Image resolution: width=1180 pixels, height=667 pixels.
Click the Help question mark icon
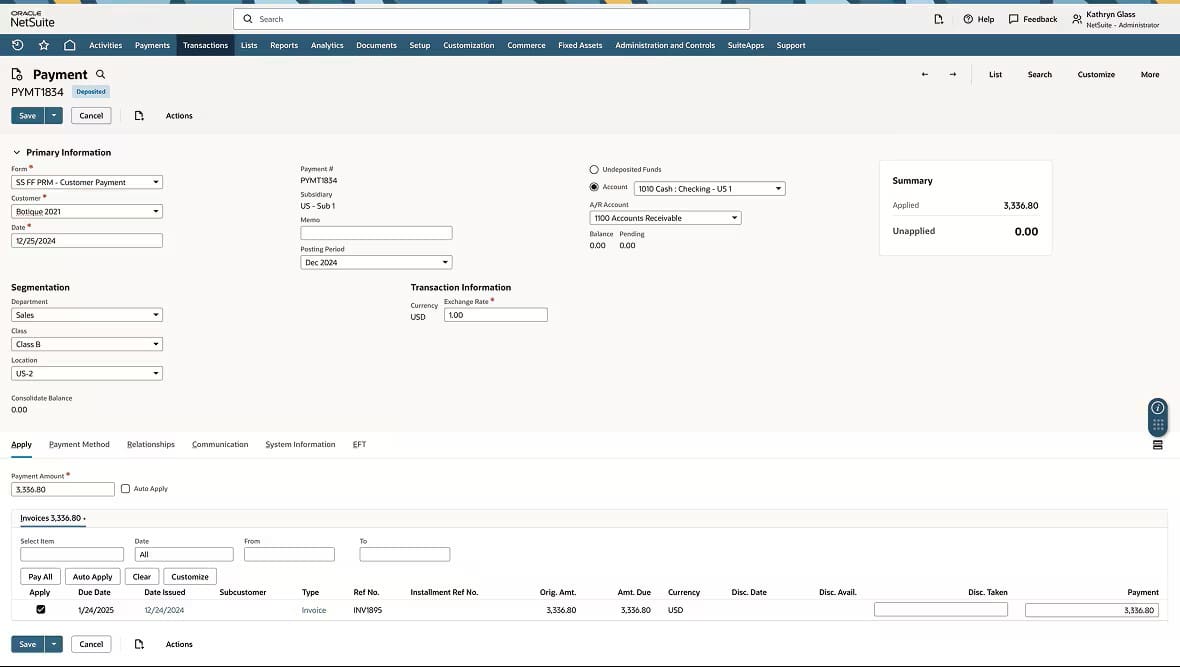point(968,19)
